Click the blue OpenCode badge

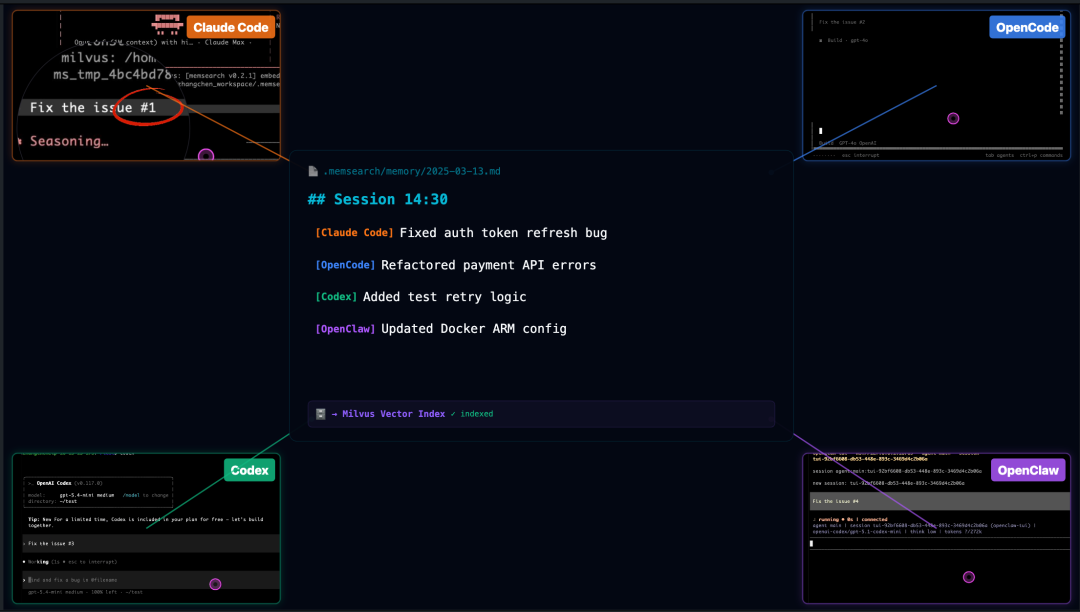1027,28
